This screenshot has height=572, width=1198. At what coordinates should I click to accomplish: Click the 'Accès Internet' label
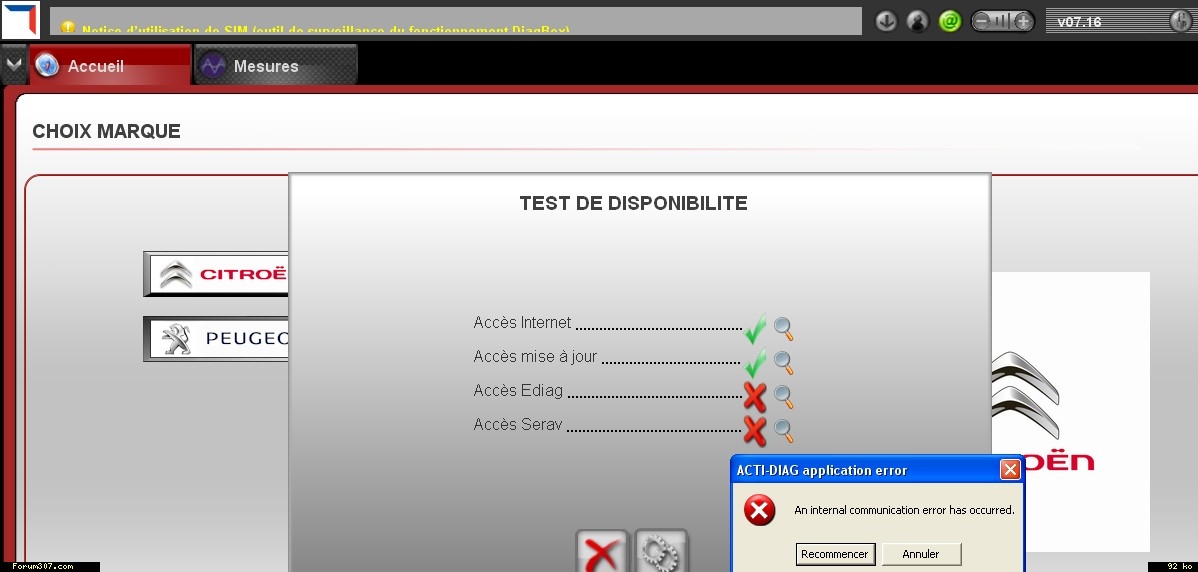[522, 322]
